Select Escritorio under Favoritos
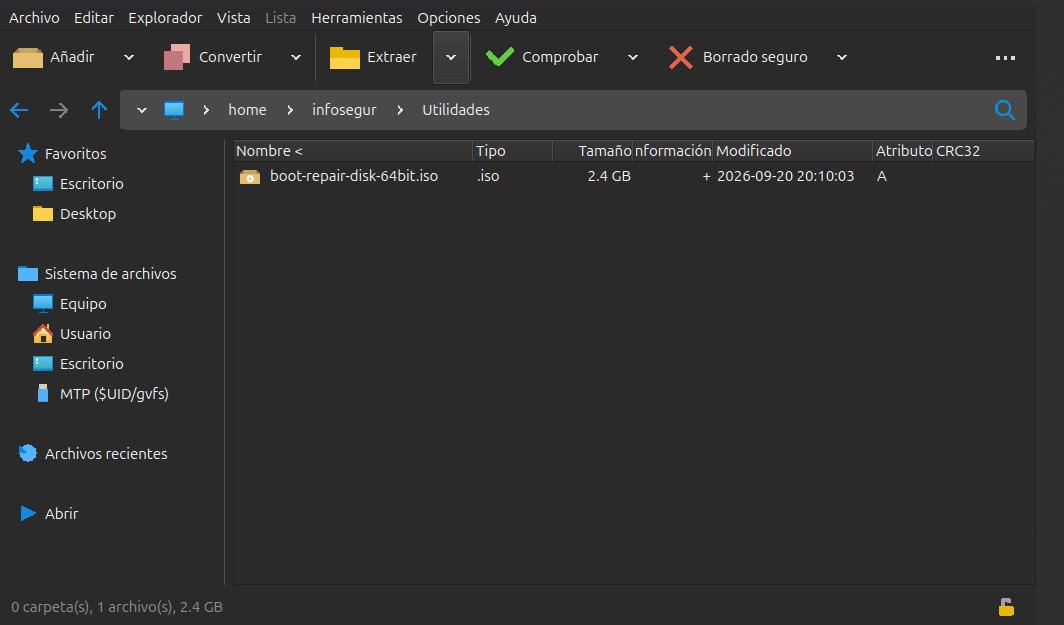 (x=92, y=184)
